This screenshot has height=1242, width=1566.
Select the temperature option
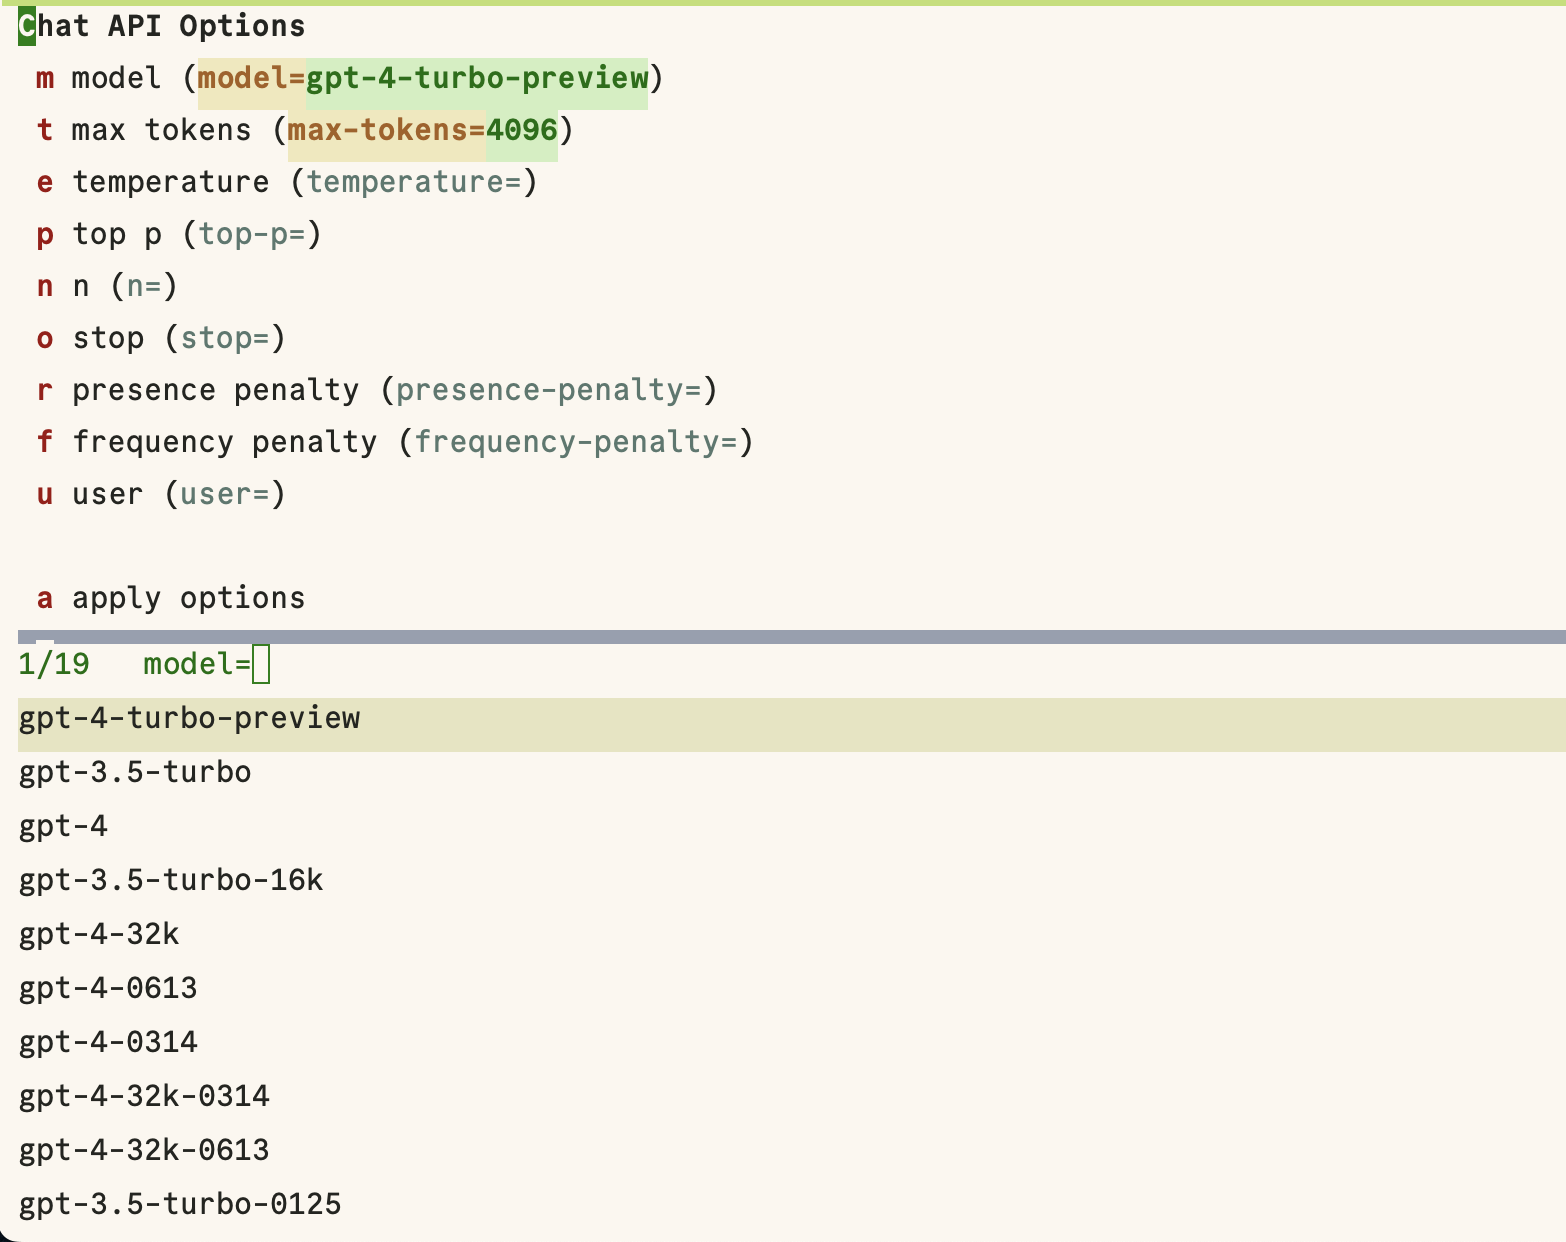tap(287, 182)
